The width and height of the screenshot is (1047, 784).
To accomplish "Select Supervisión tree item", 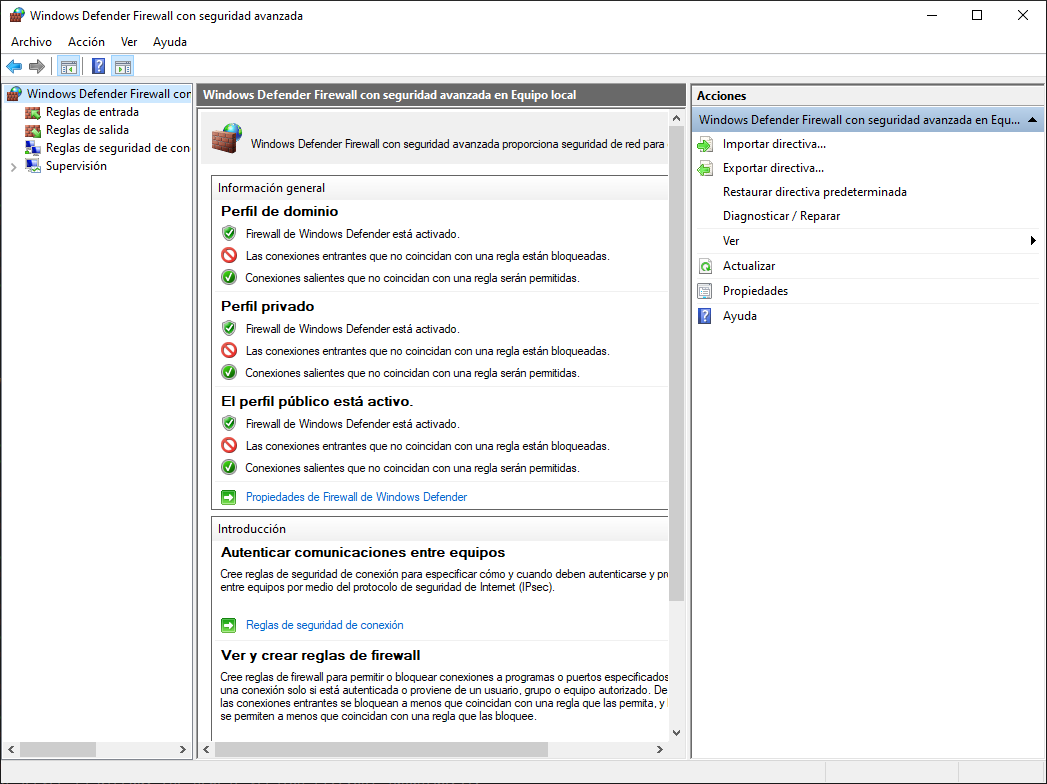I will click(x=76, y=166).
